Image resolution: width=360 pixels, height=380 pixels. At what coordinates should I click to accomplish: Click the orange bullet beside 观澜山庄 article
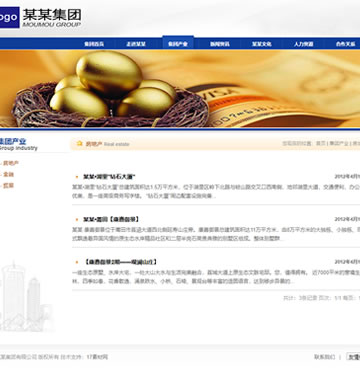(x=77, y=262)
